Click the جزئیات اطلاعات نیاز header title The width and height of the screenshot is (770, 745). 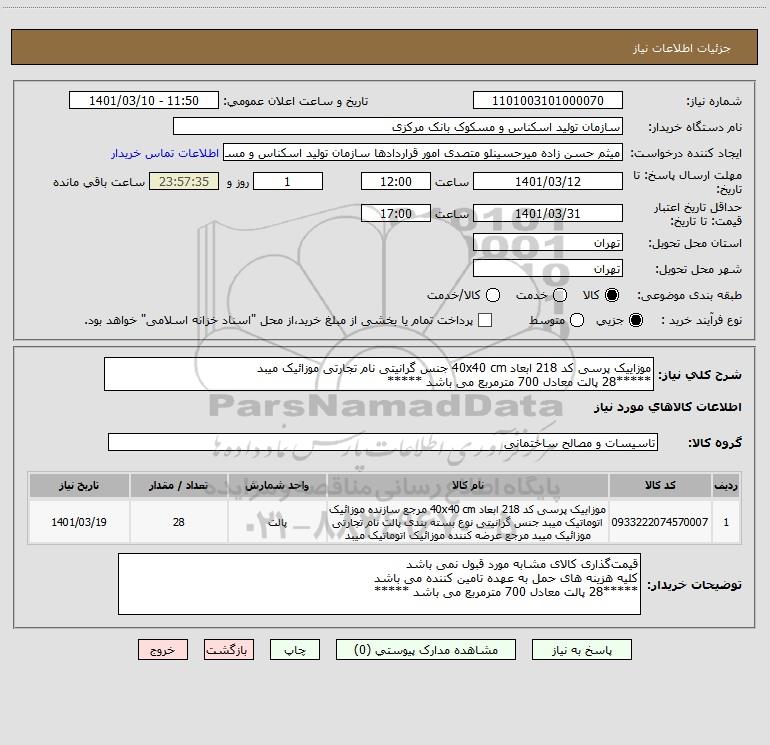[x=682, y=48]
